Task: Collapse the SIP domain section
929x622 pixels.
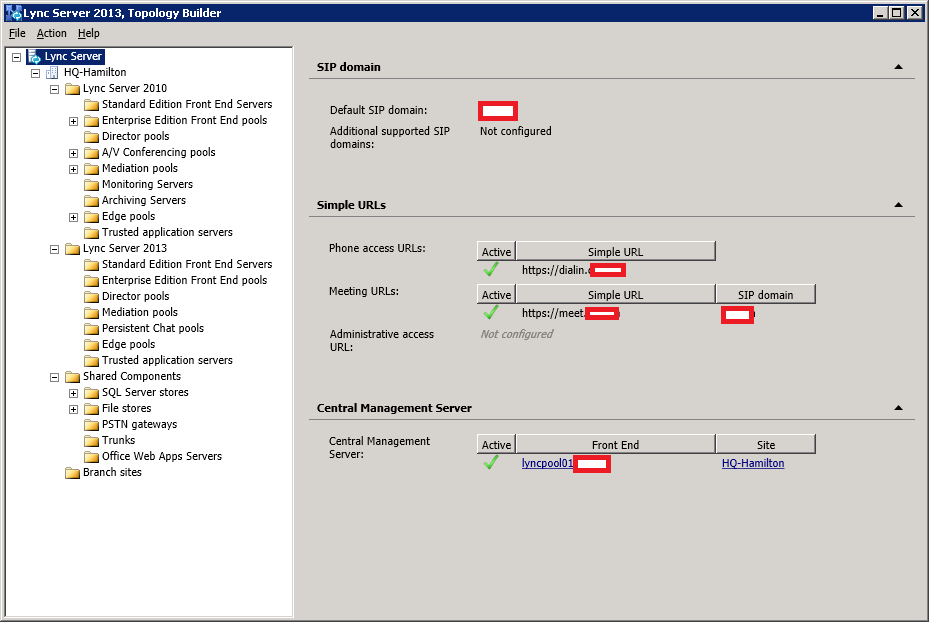Action: tap(898, 67)
